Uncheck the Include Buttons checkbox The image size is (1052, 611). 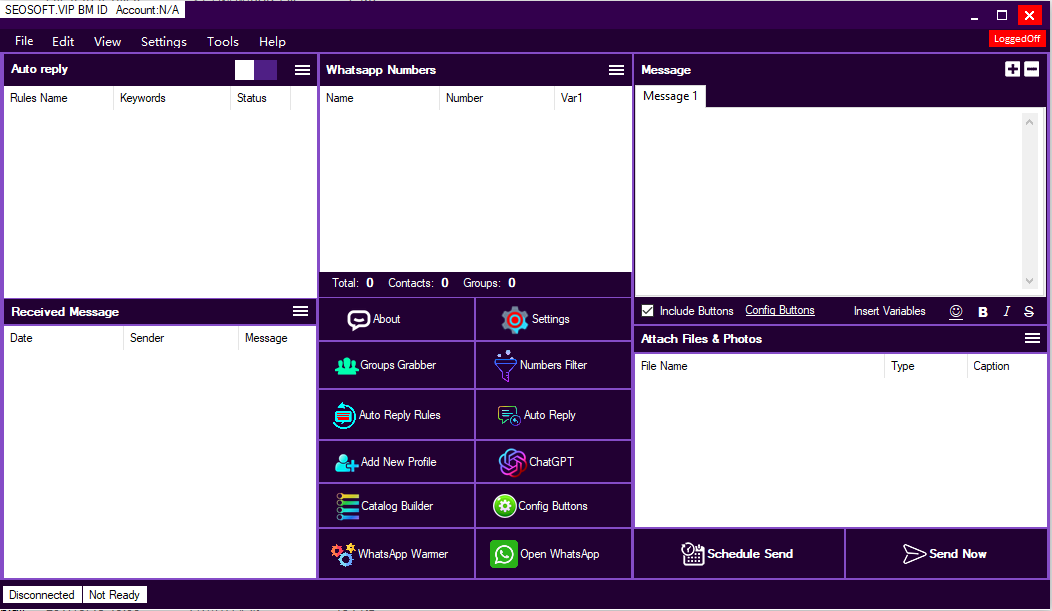click(x=647, y=311)
